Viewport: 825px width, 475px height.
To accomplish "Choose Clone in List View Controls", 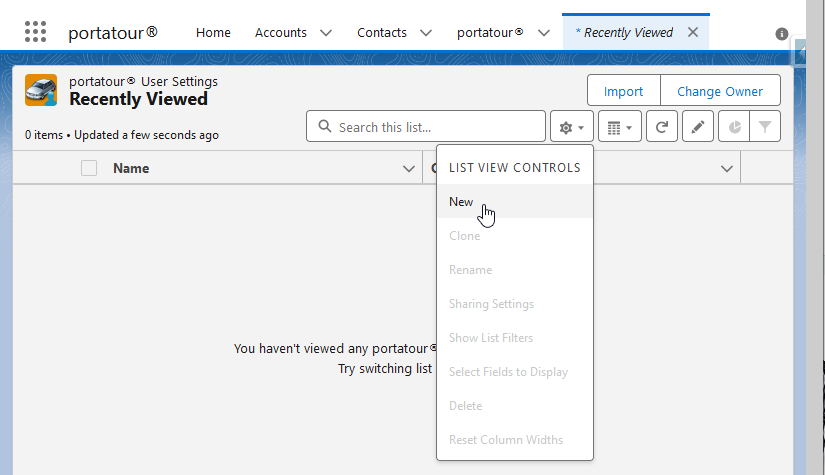I will (515, 236).
